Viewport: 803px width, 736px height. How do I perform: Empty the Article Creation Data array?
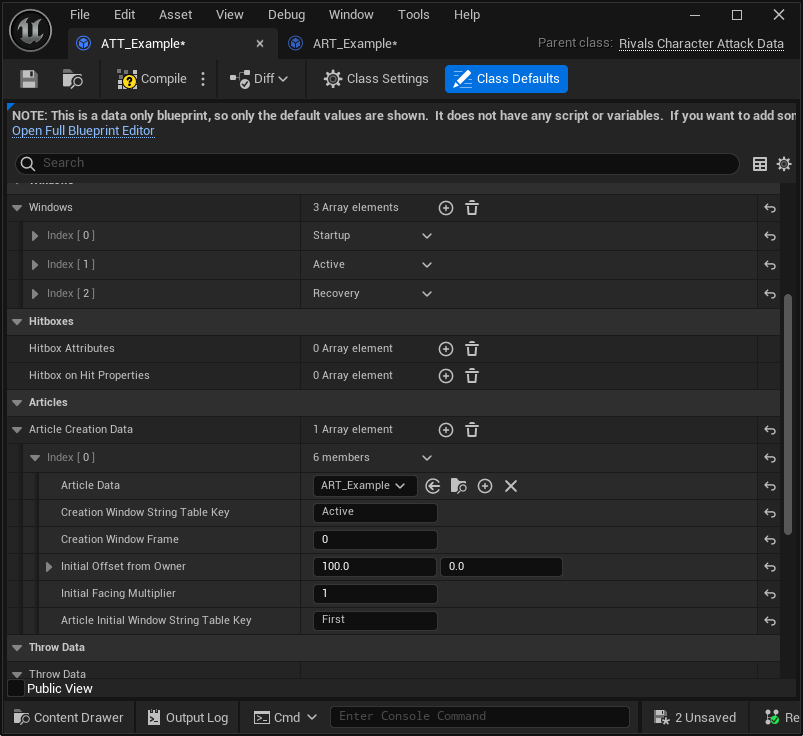click(x=472, y=430)
